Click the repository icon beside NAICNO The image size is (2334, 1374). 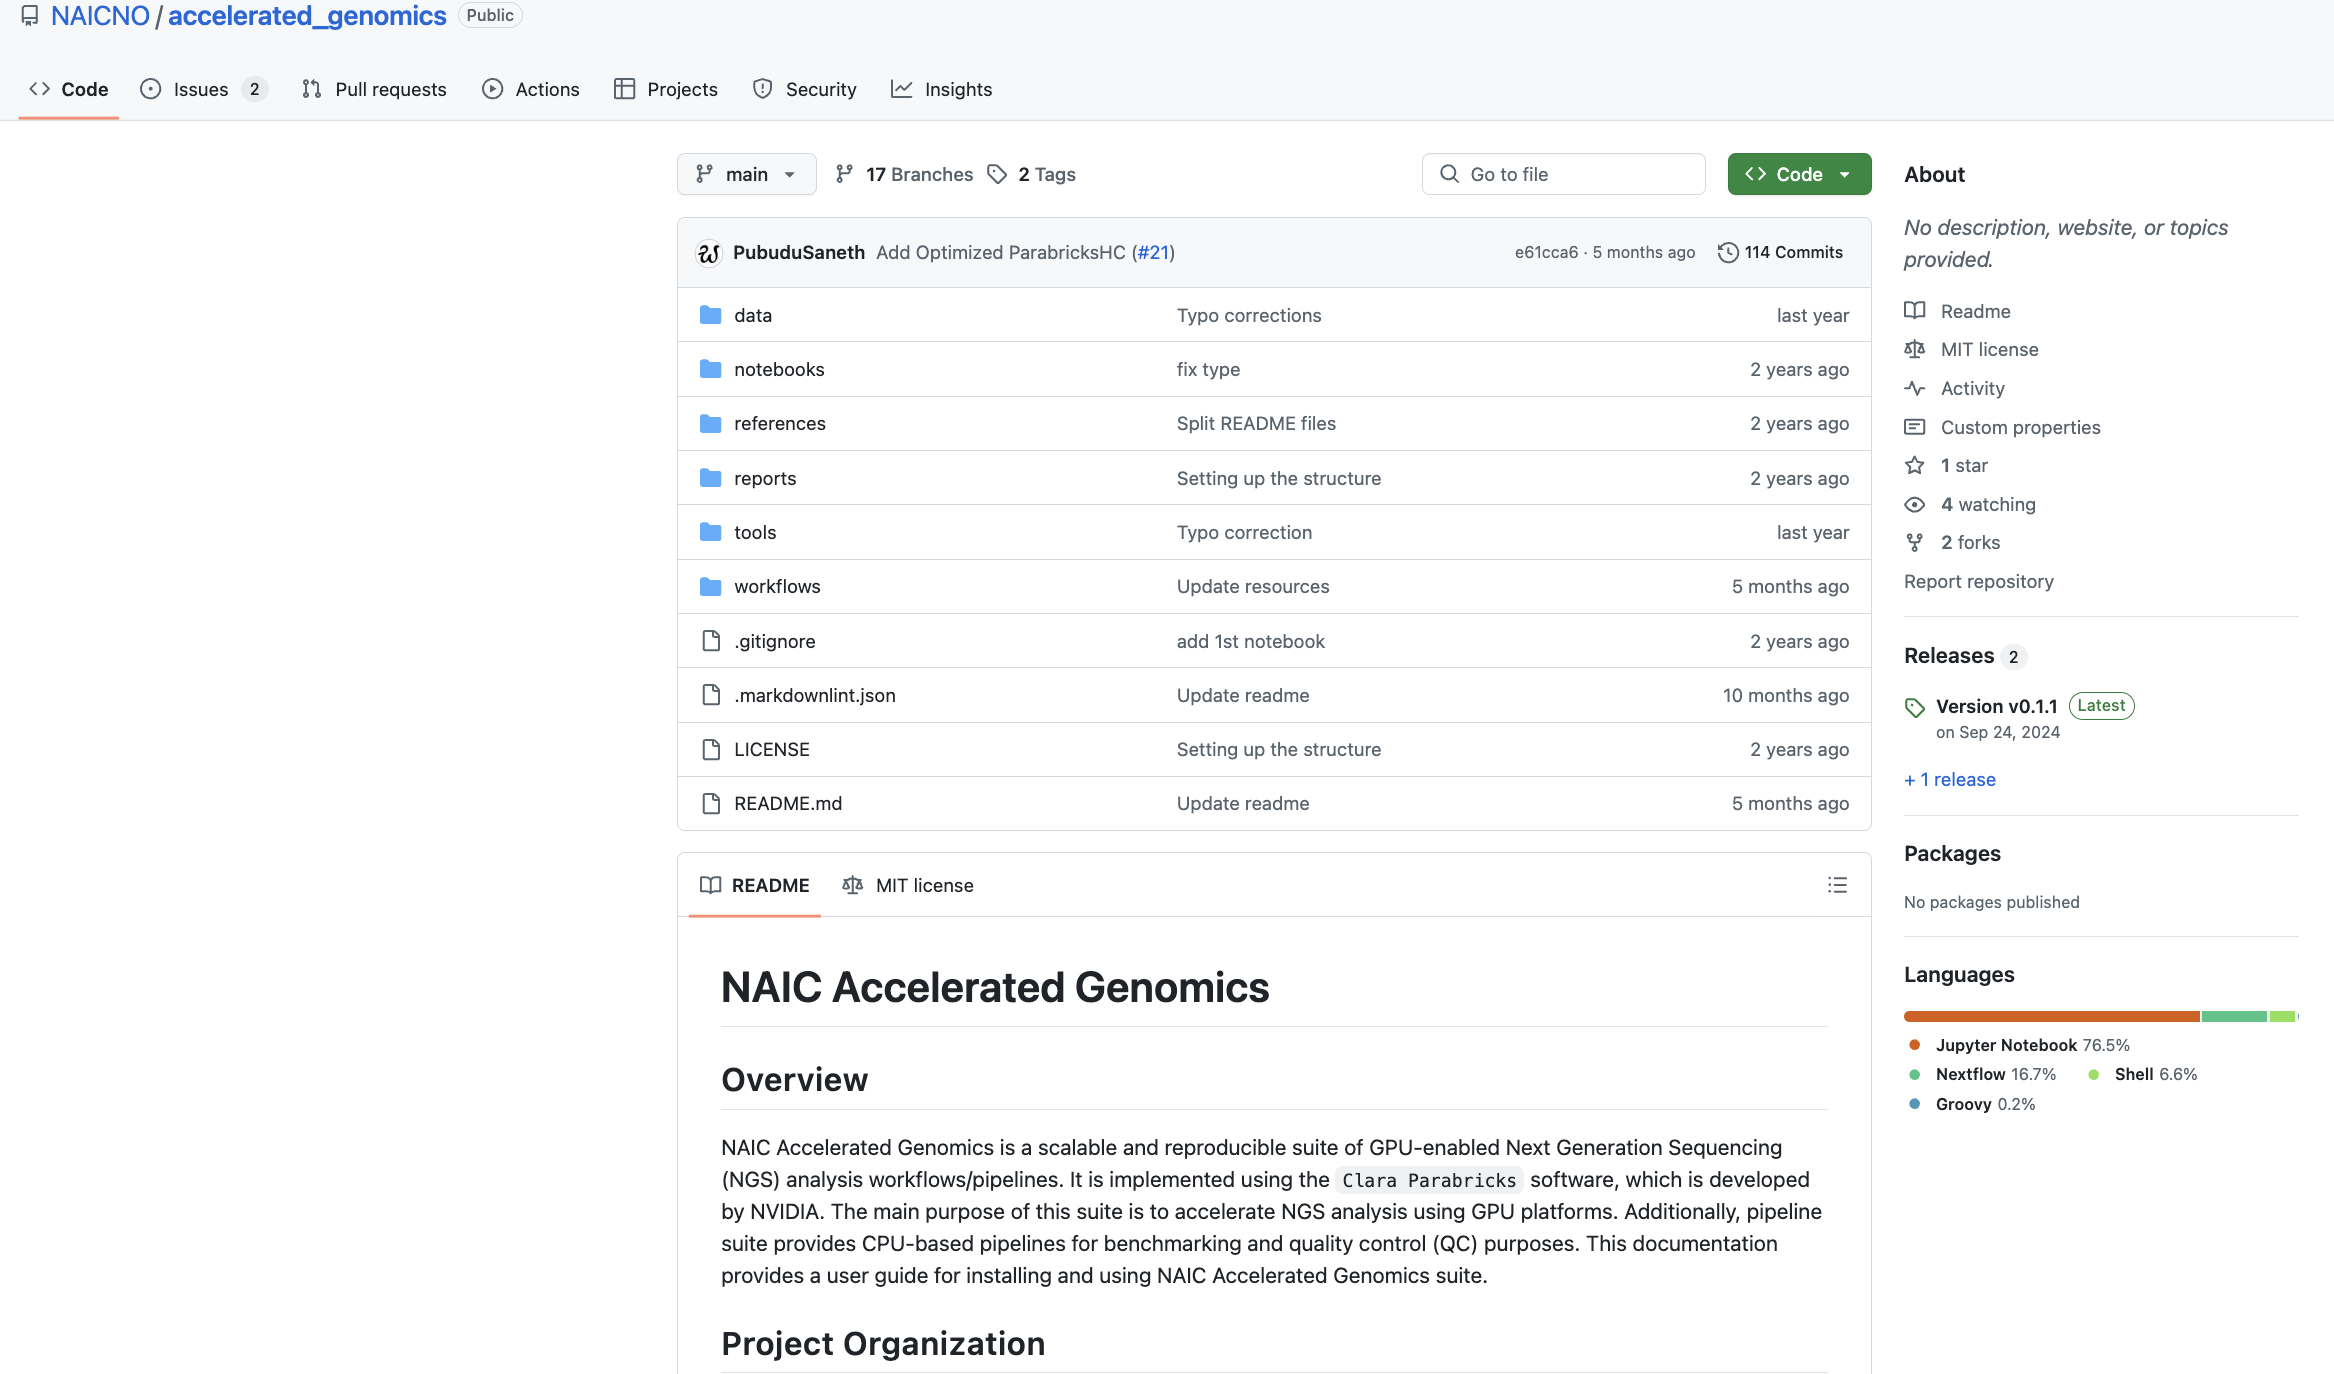(30, 16)
